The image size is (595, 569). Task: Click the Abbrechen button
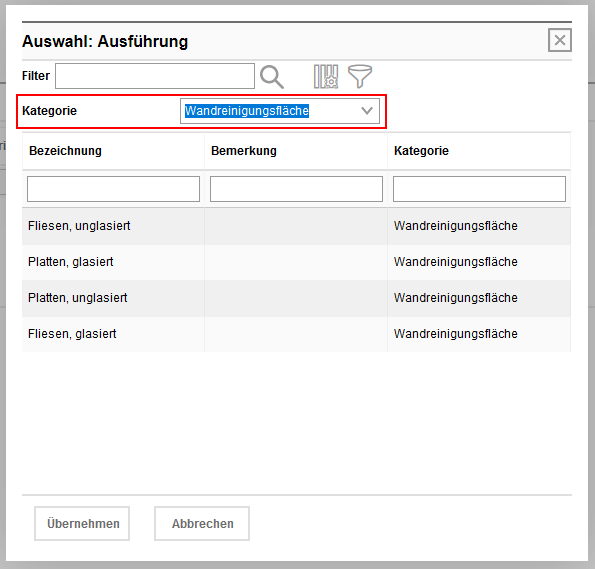(x=202, y=523)
